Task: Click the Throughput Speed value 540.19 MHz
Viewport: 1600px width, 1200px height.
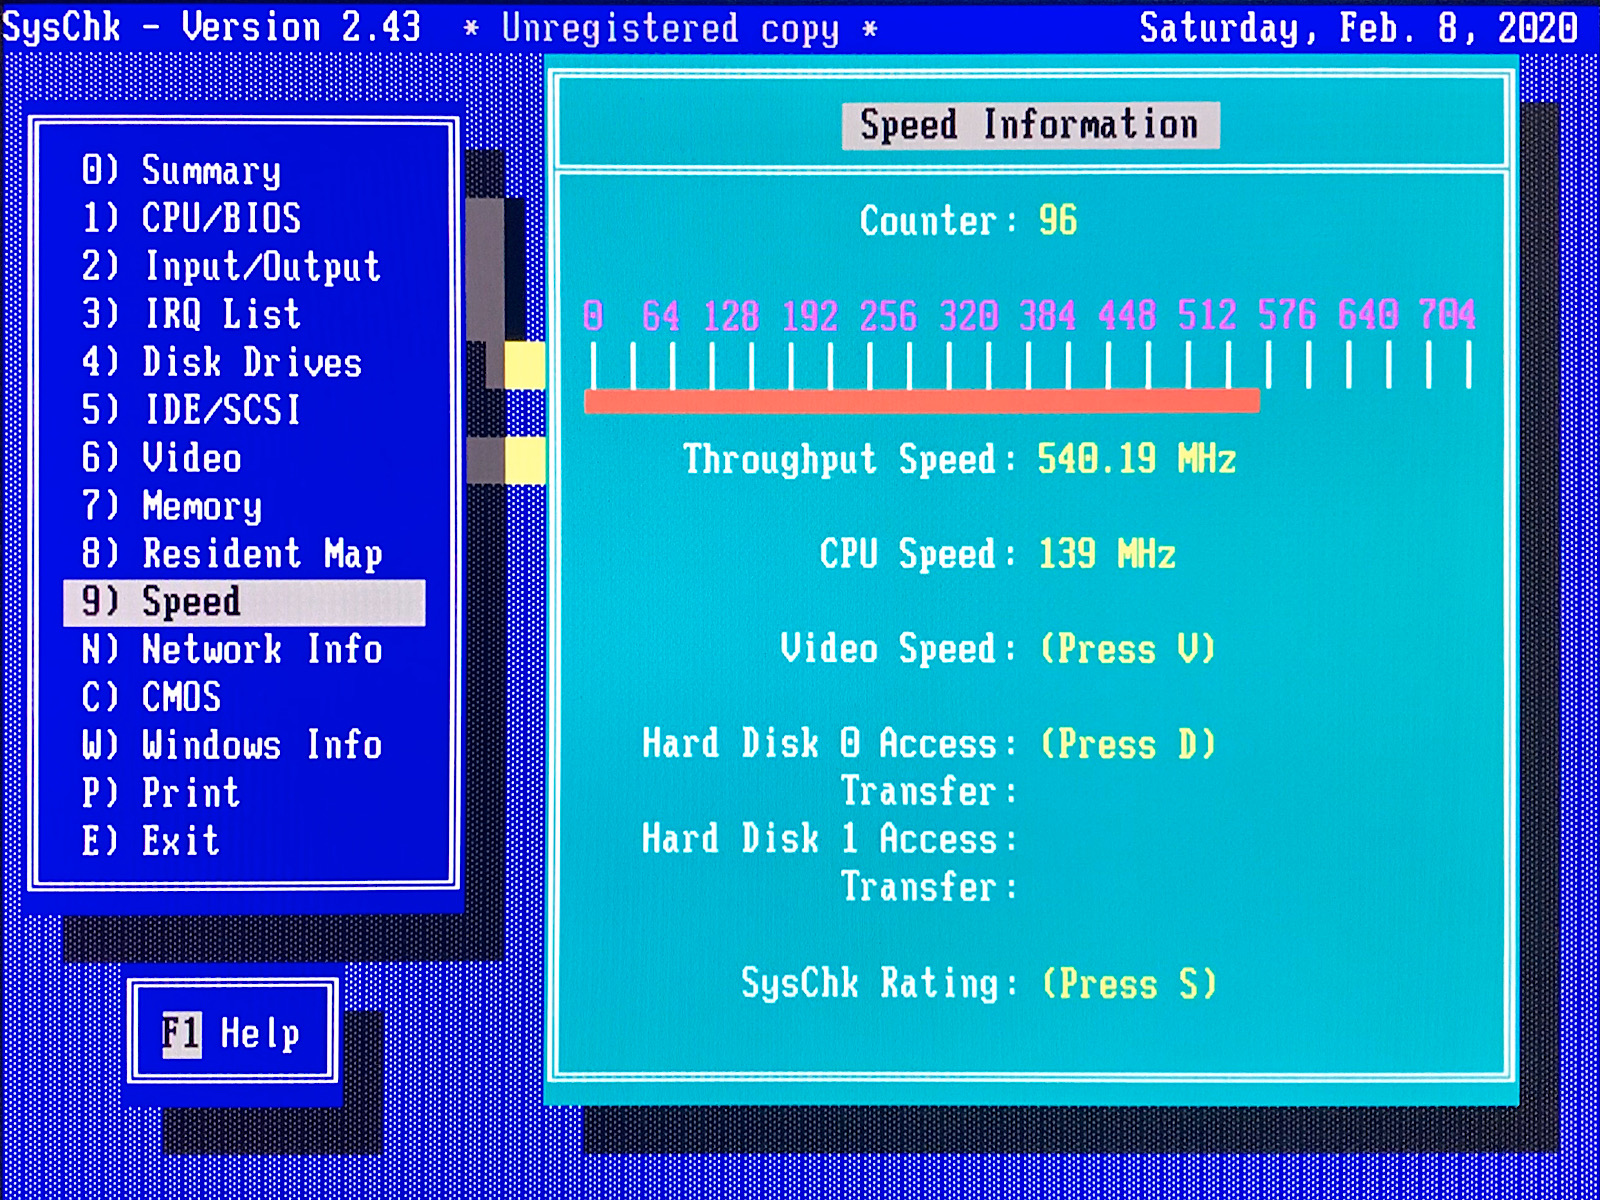Action: point(1137,459)
